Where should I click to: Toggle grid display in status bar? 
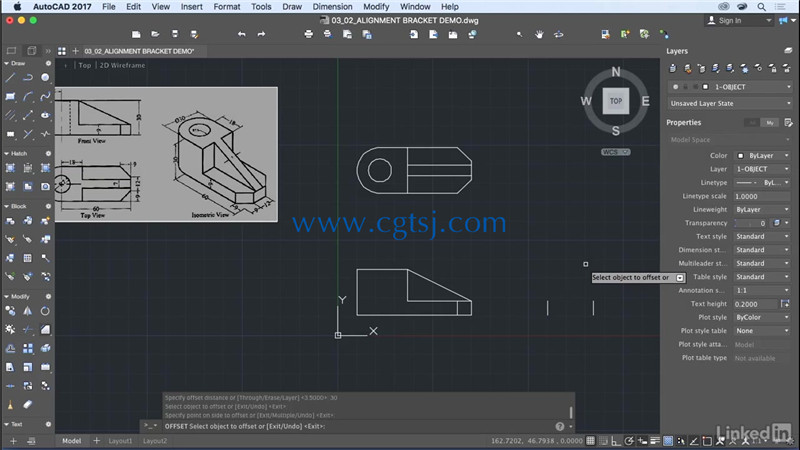click(x=590, y=441)
